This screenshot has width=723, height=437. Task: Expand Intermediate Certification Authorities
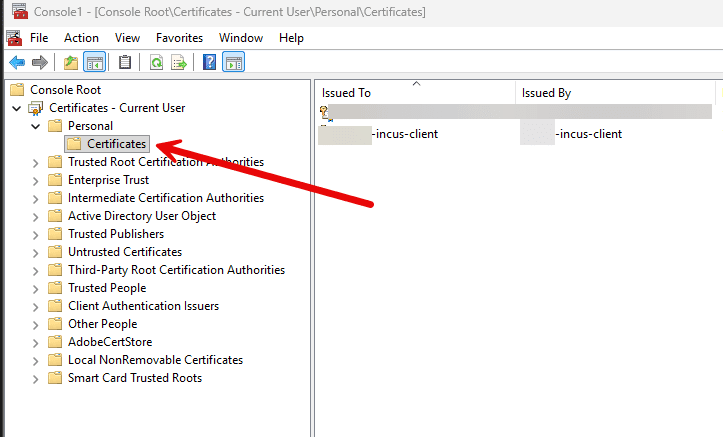36,199
